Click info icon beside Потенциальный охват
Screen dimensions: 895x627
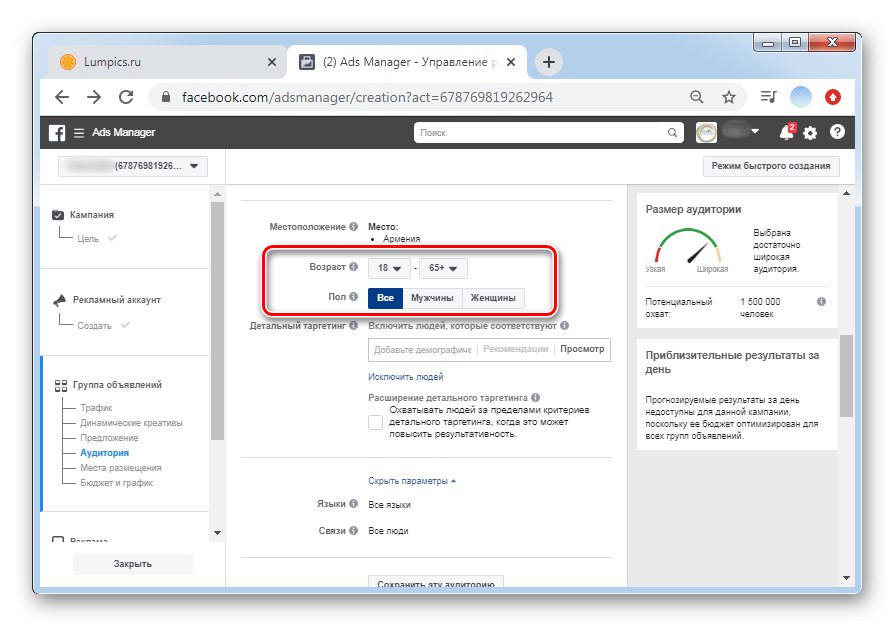[x=821, y=302]
